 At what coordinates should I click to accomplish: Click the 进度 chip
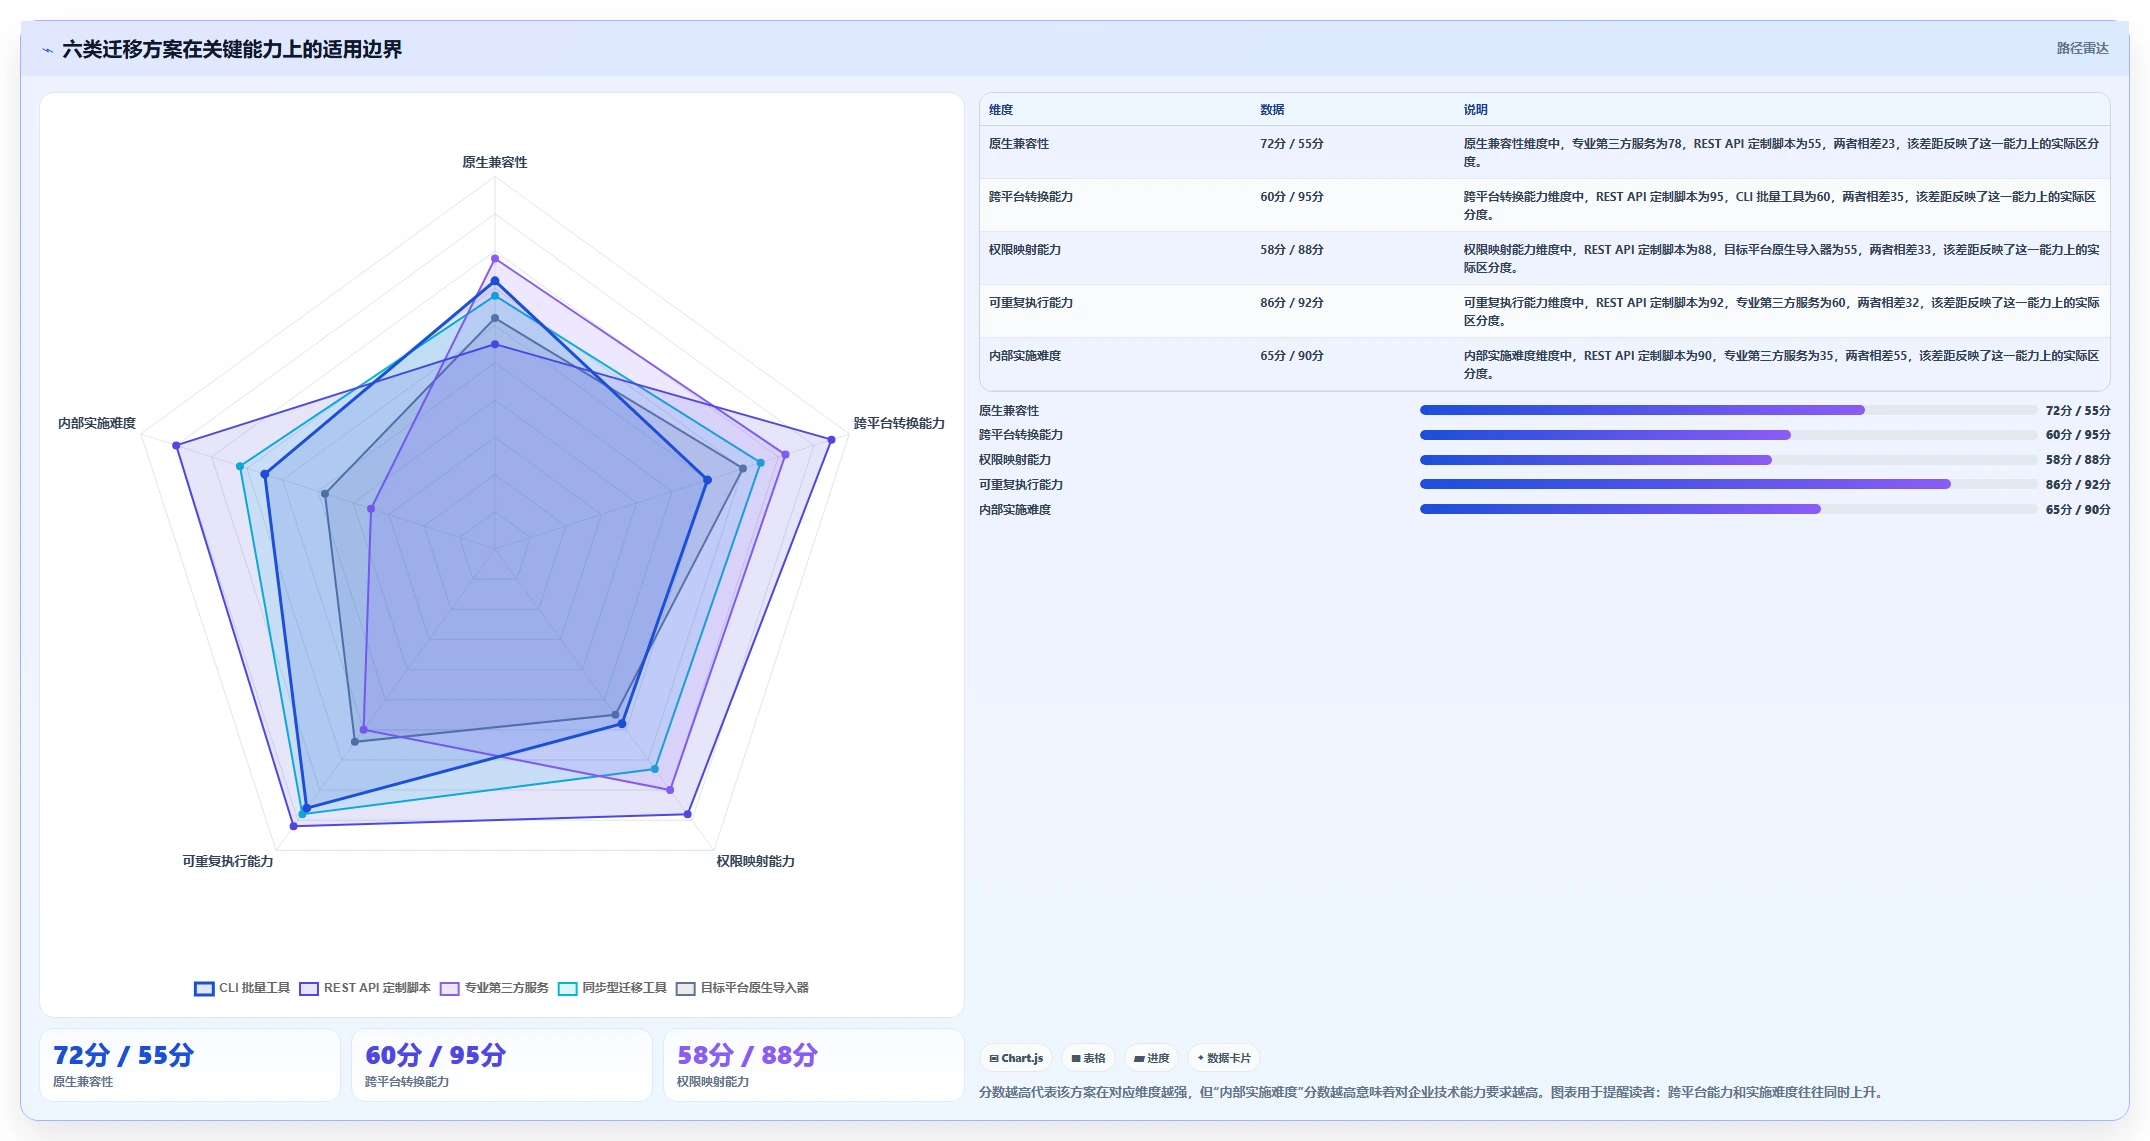point(1151,1058)
